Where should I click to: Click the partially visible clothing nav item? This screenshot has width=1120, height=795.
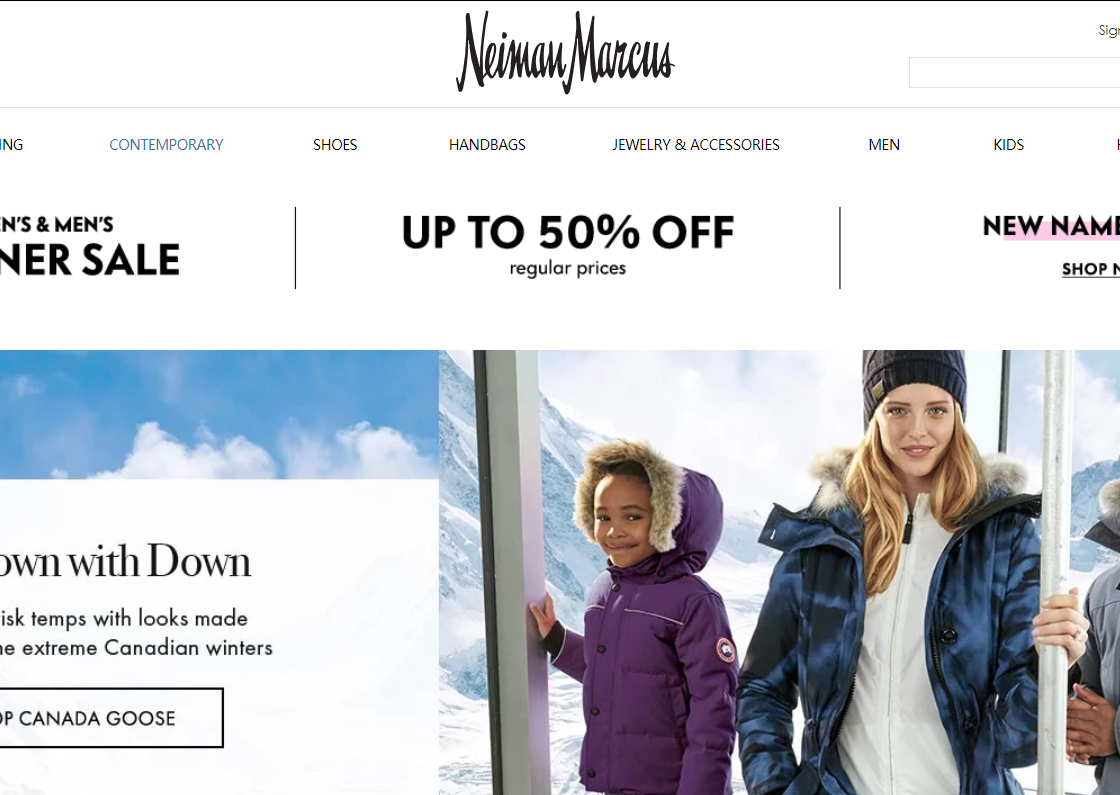pos(11,144)
